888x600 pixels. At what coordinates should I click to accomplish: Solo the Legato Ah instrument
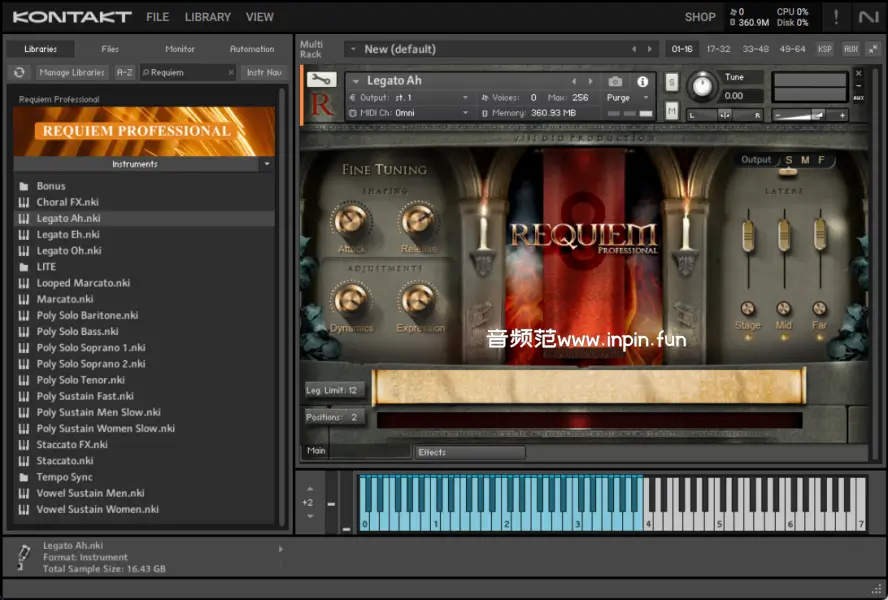coord(672,83)
